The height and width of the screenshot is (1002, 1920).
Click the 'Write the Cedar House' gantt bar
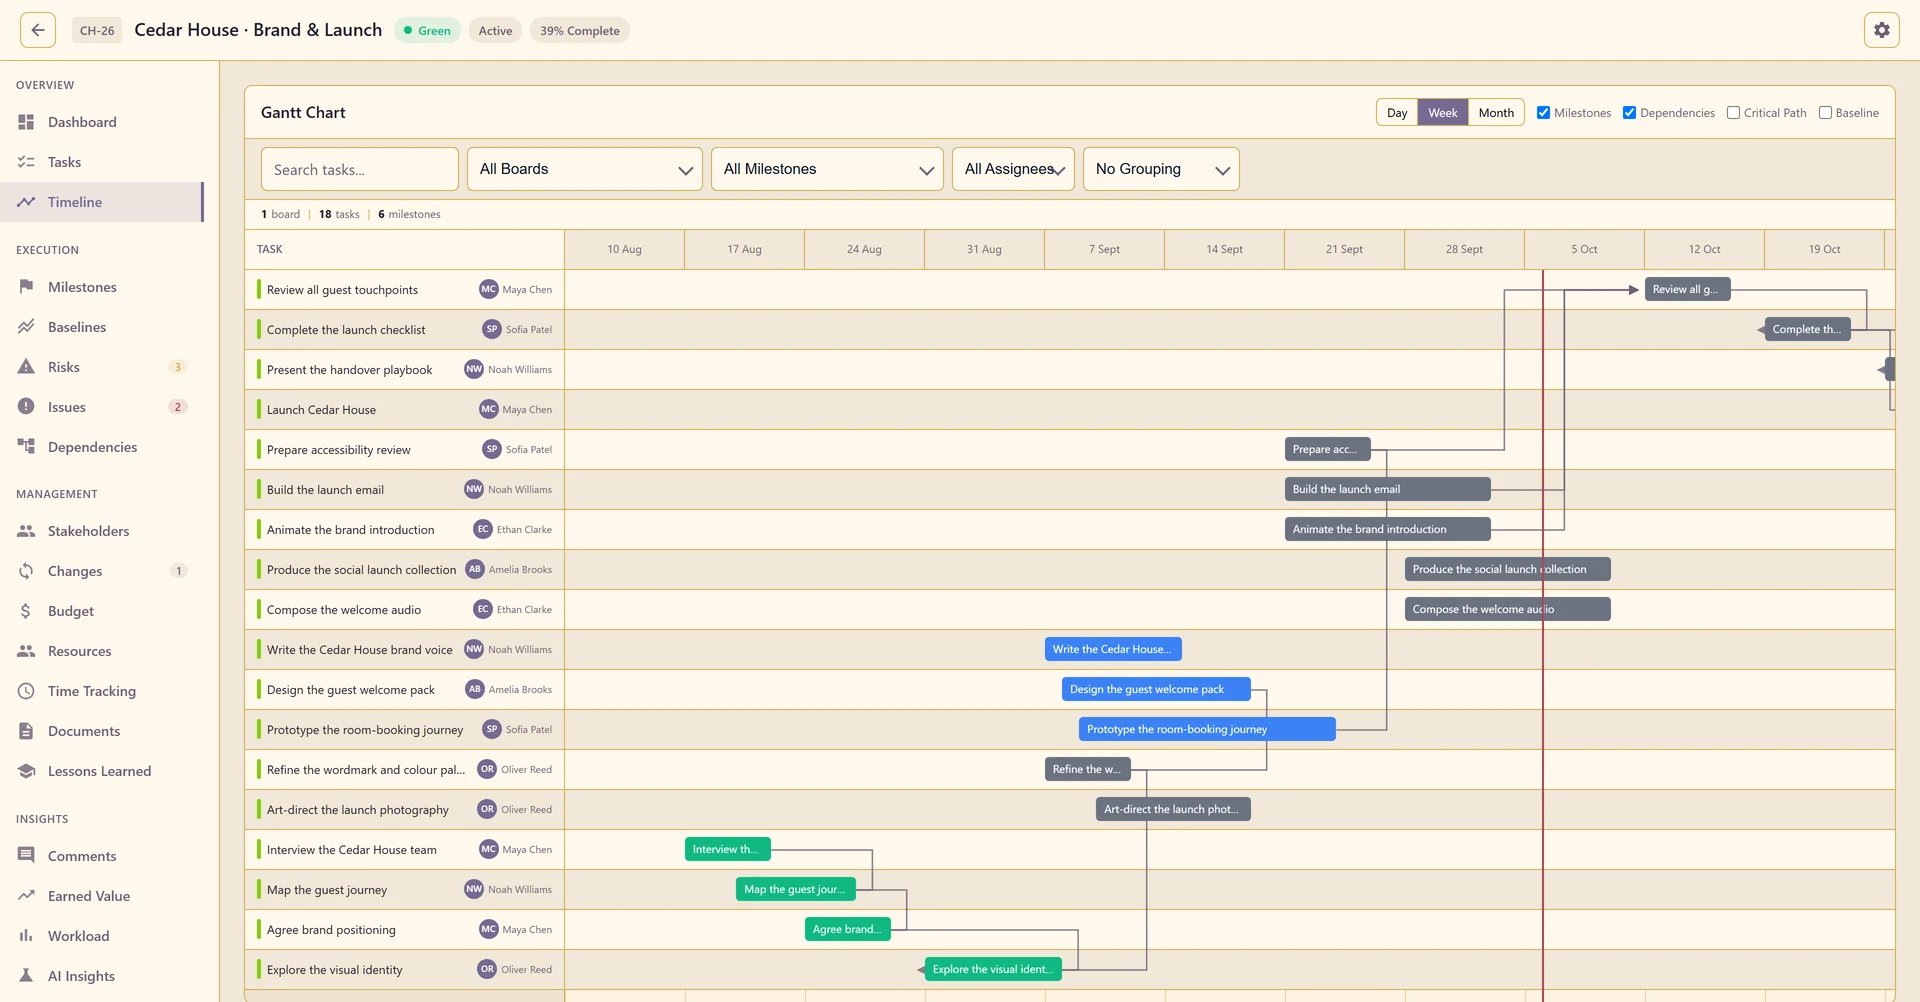[1113, 649]
